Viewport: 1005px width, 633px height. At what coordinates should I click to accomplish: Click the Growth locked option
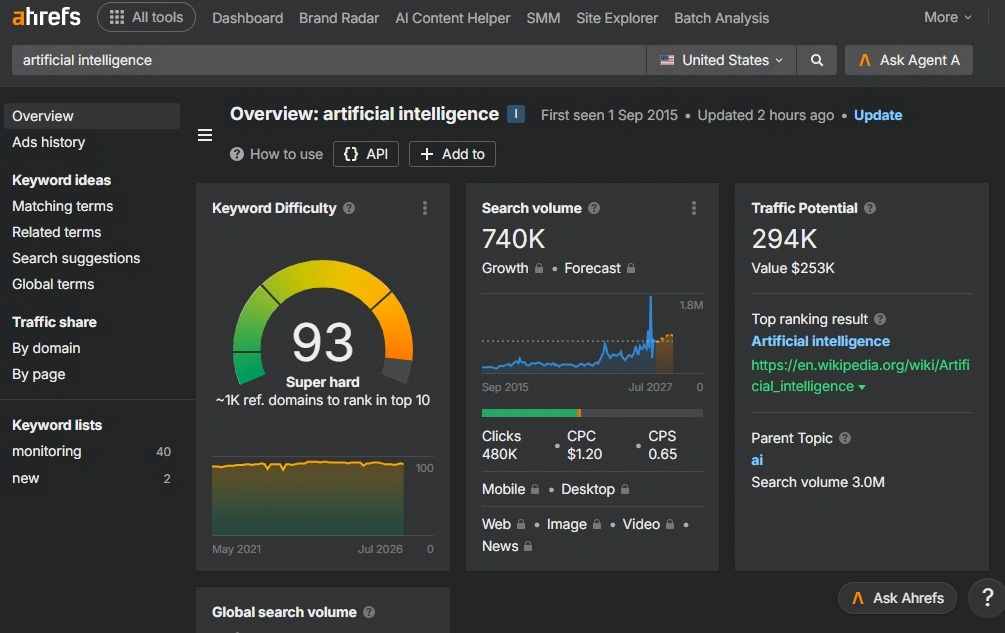pos(513,268)
